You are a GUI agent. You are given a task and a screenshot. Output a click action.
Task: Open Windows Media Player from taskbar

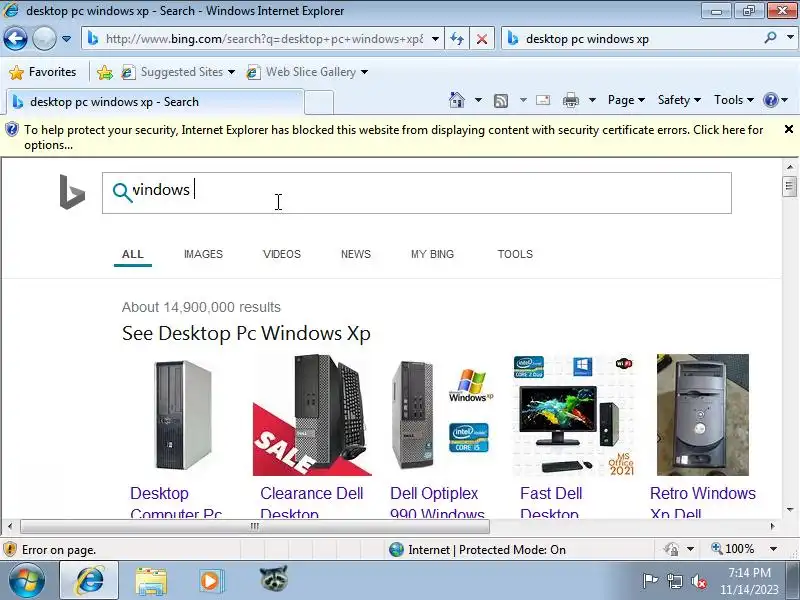click(210, 581)
